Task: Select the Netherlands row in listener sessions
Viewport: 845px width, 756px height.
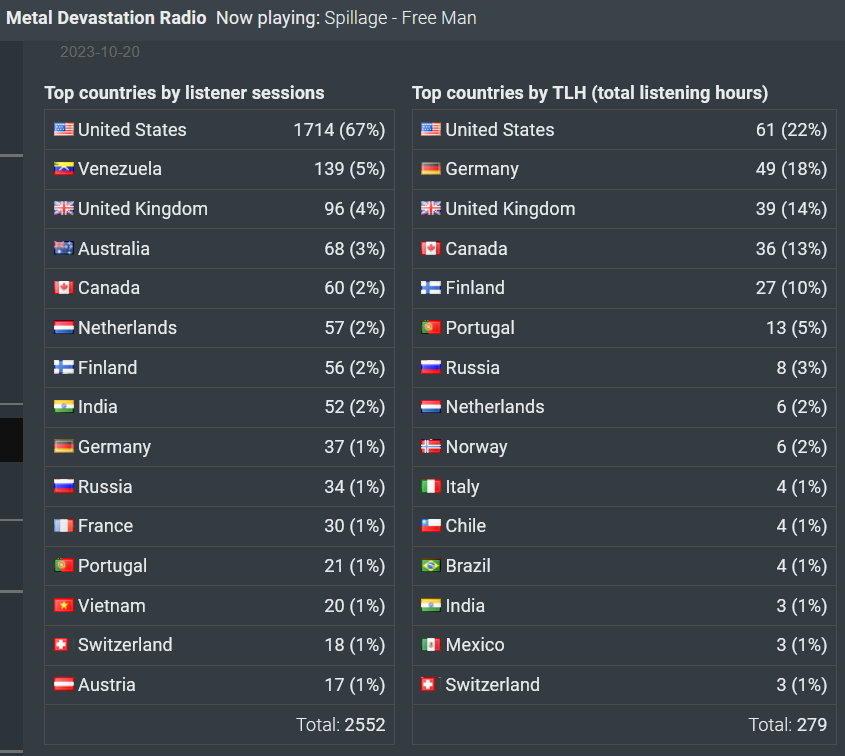Action: point(219,328)
